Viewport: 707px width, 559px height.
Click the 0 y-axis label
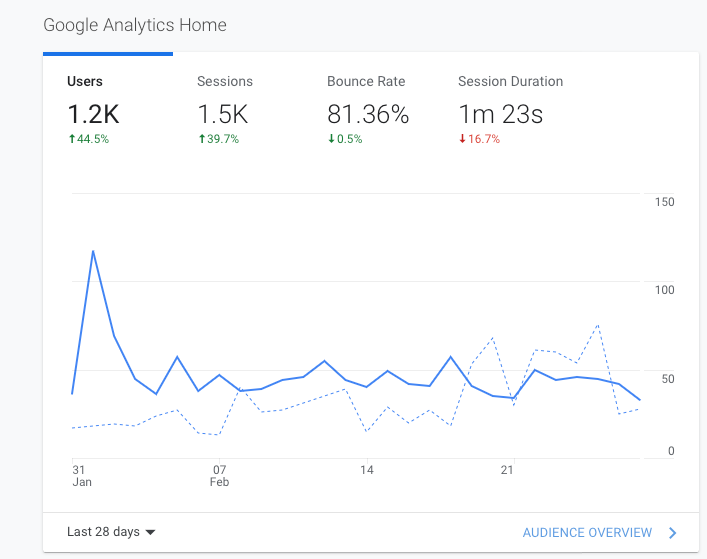tap(671, 451)
